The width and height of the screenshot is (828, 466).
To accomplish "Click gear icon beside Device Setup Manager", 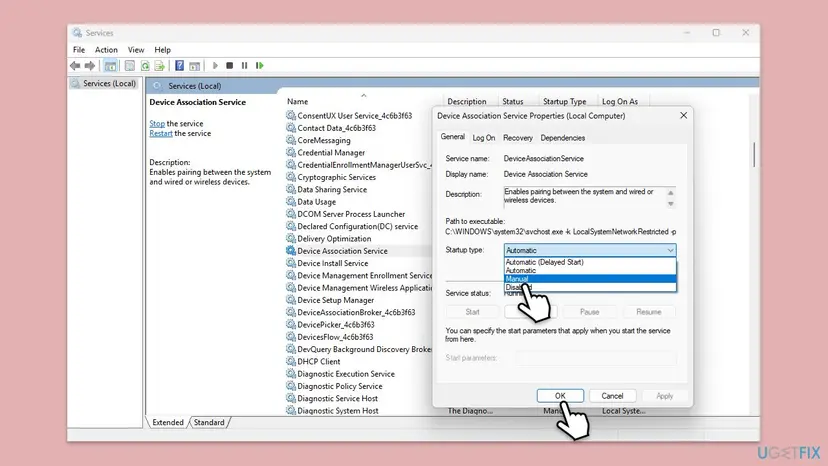I will point(291,300).
